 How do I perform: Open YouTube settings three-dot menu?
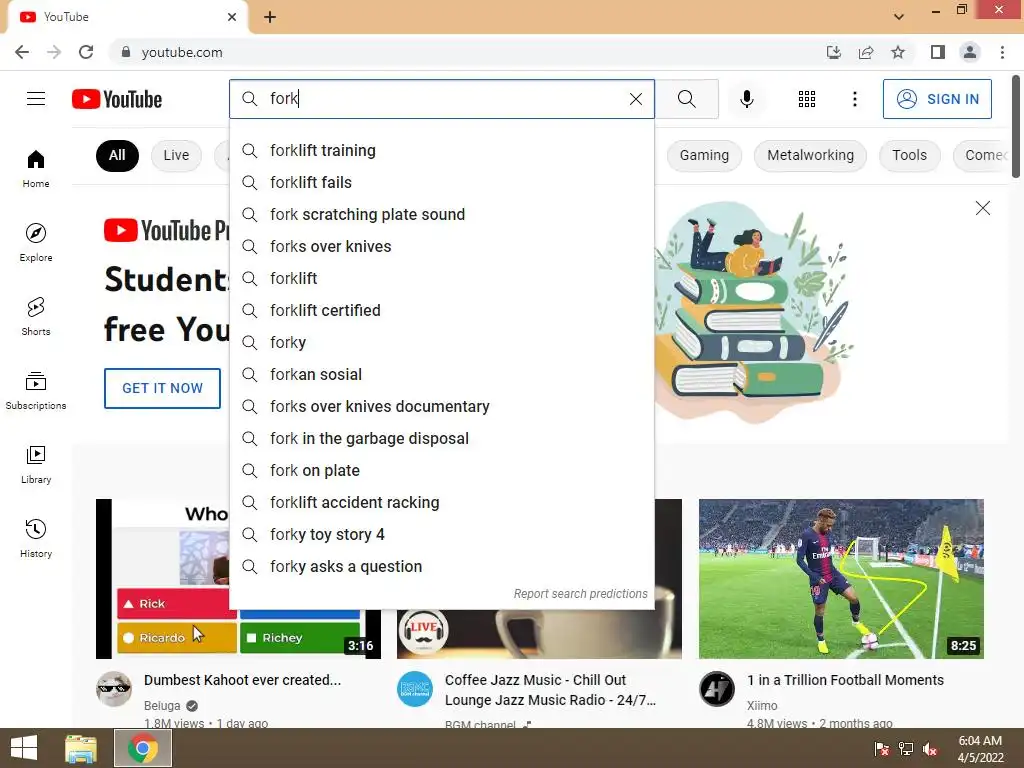click(x=854, y=99)
